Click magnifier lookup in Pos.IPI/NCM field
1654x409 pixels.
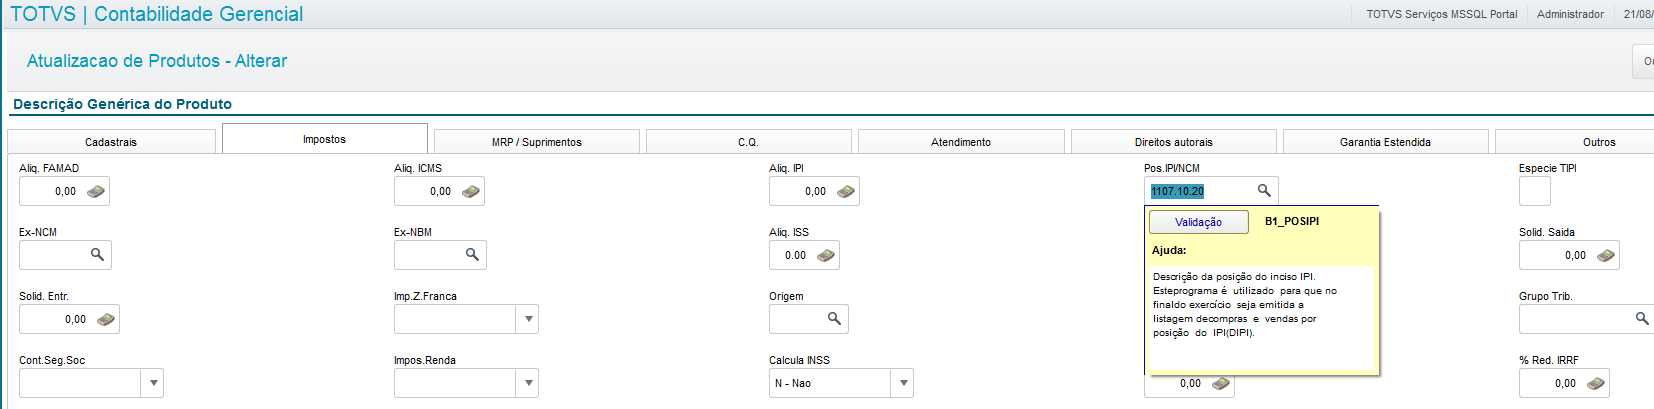point(1264,190)
